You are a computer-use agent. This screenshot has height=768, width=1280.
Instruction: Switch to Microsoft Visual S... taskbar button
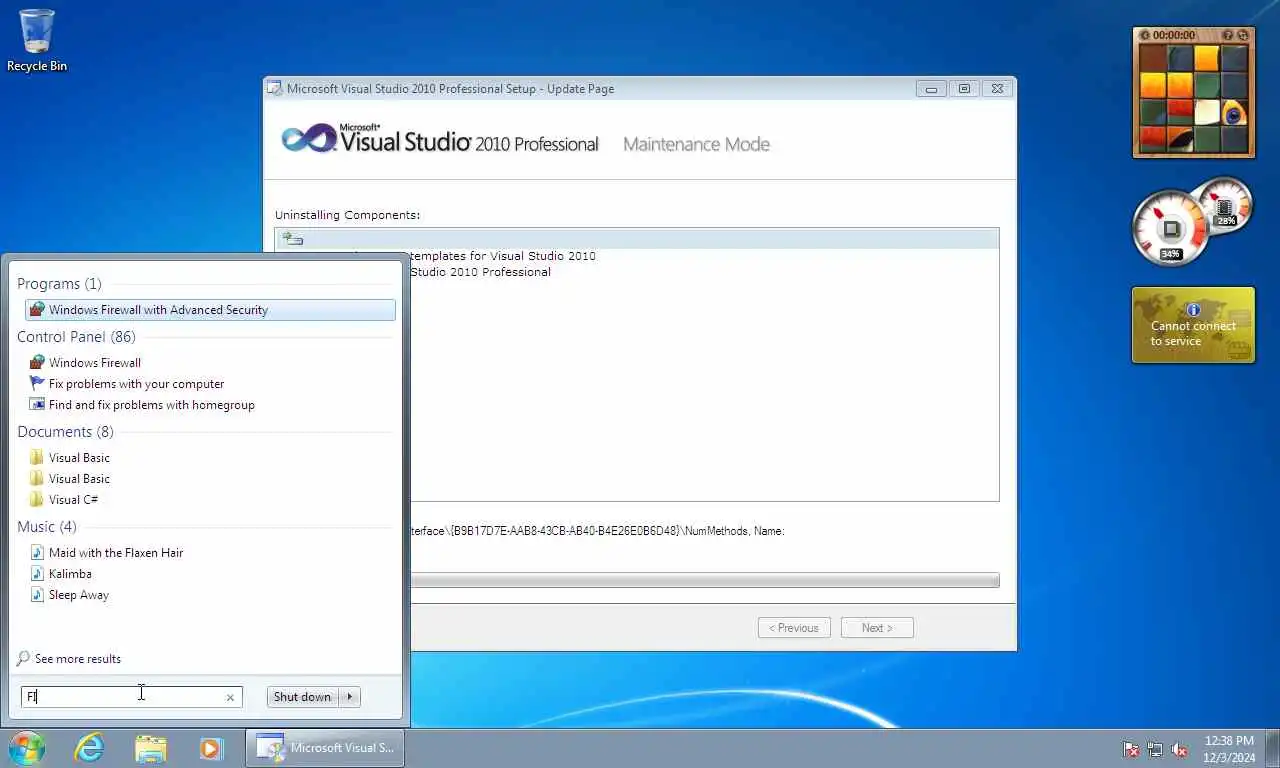coord(325,748)
